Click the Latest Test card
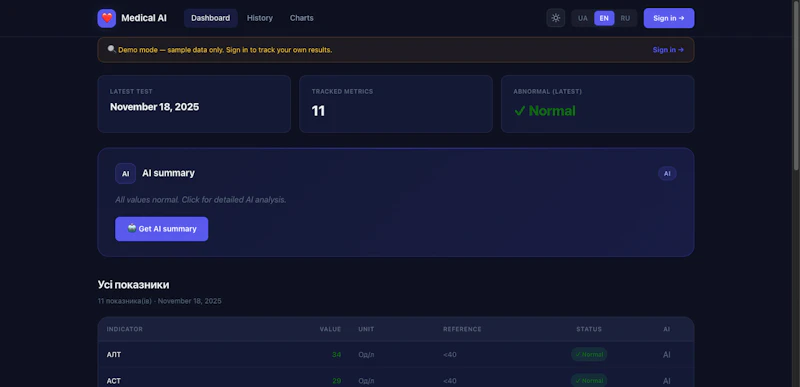800x387 pixels. click(194, 104)
